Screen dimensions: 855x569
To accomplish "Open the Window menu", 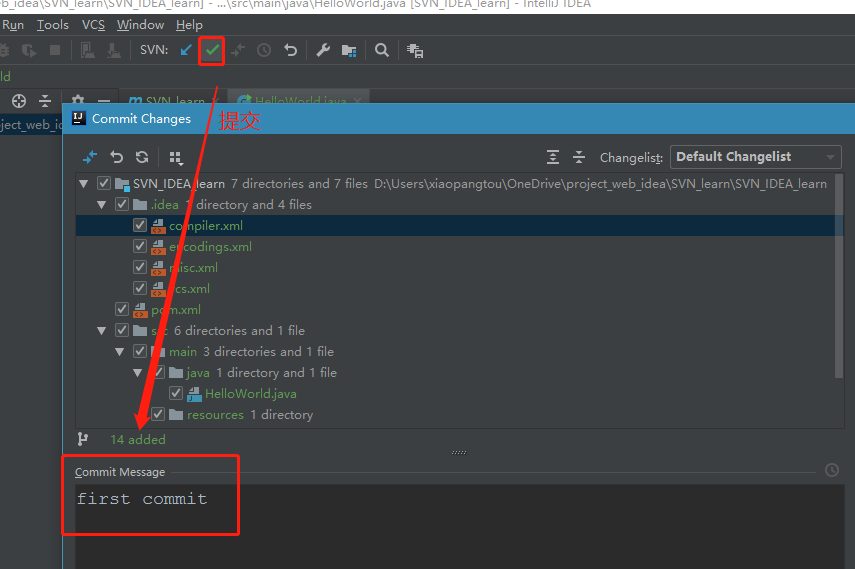I will tap(140, 25).
